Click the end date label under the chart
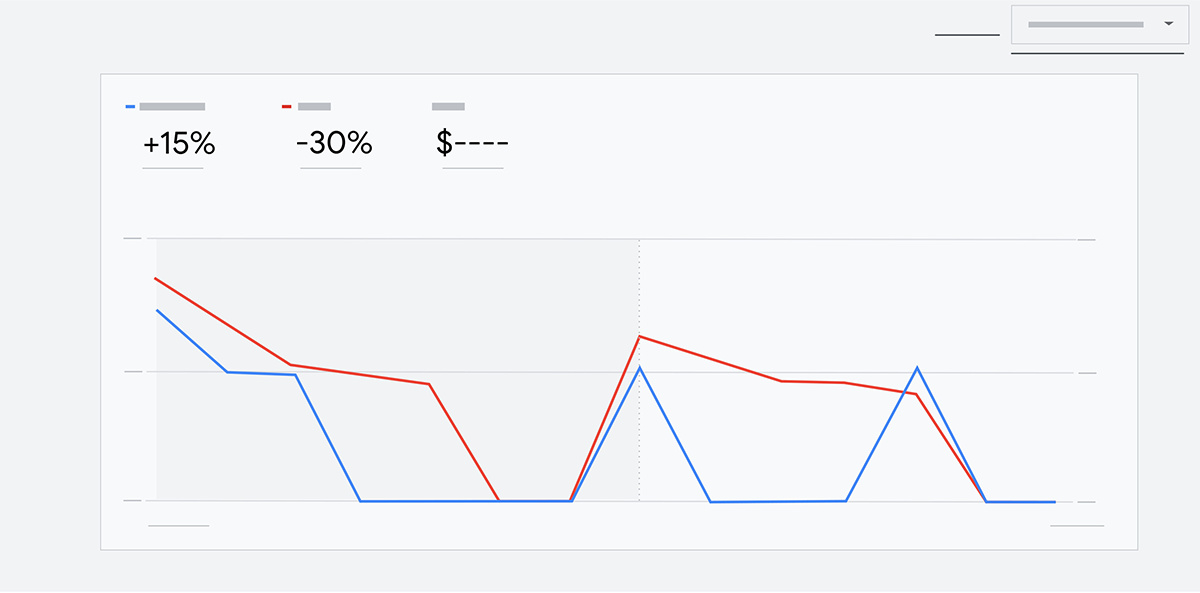The width and height of the screenshot is (1200, 593). 1077,525
